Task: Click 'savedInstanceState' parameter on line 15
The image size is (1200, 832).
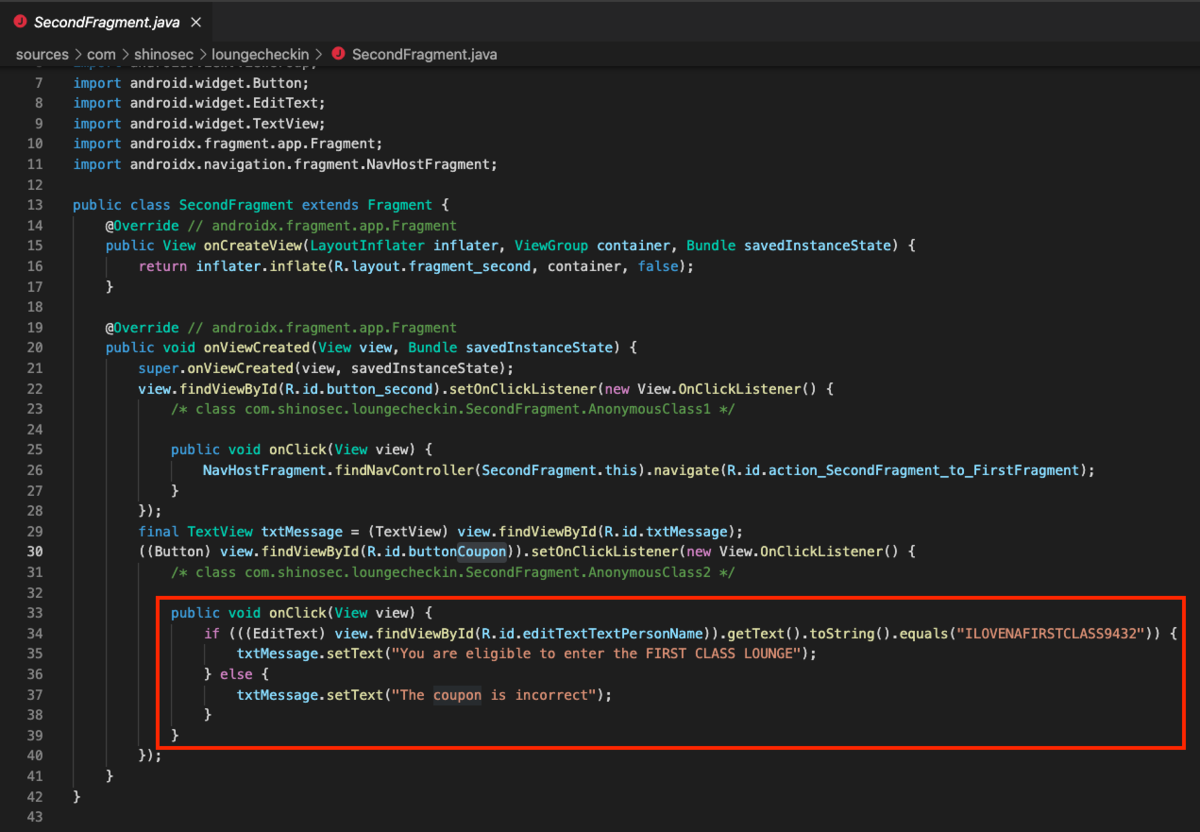Action: [x=817, y=245]
